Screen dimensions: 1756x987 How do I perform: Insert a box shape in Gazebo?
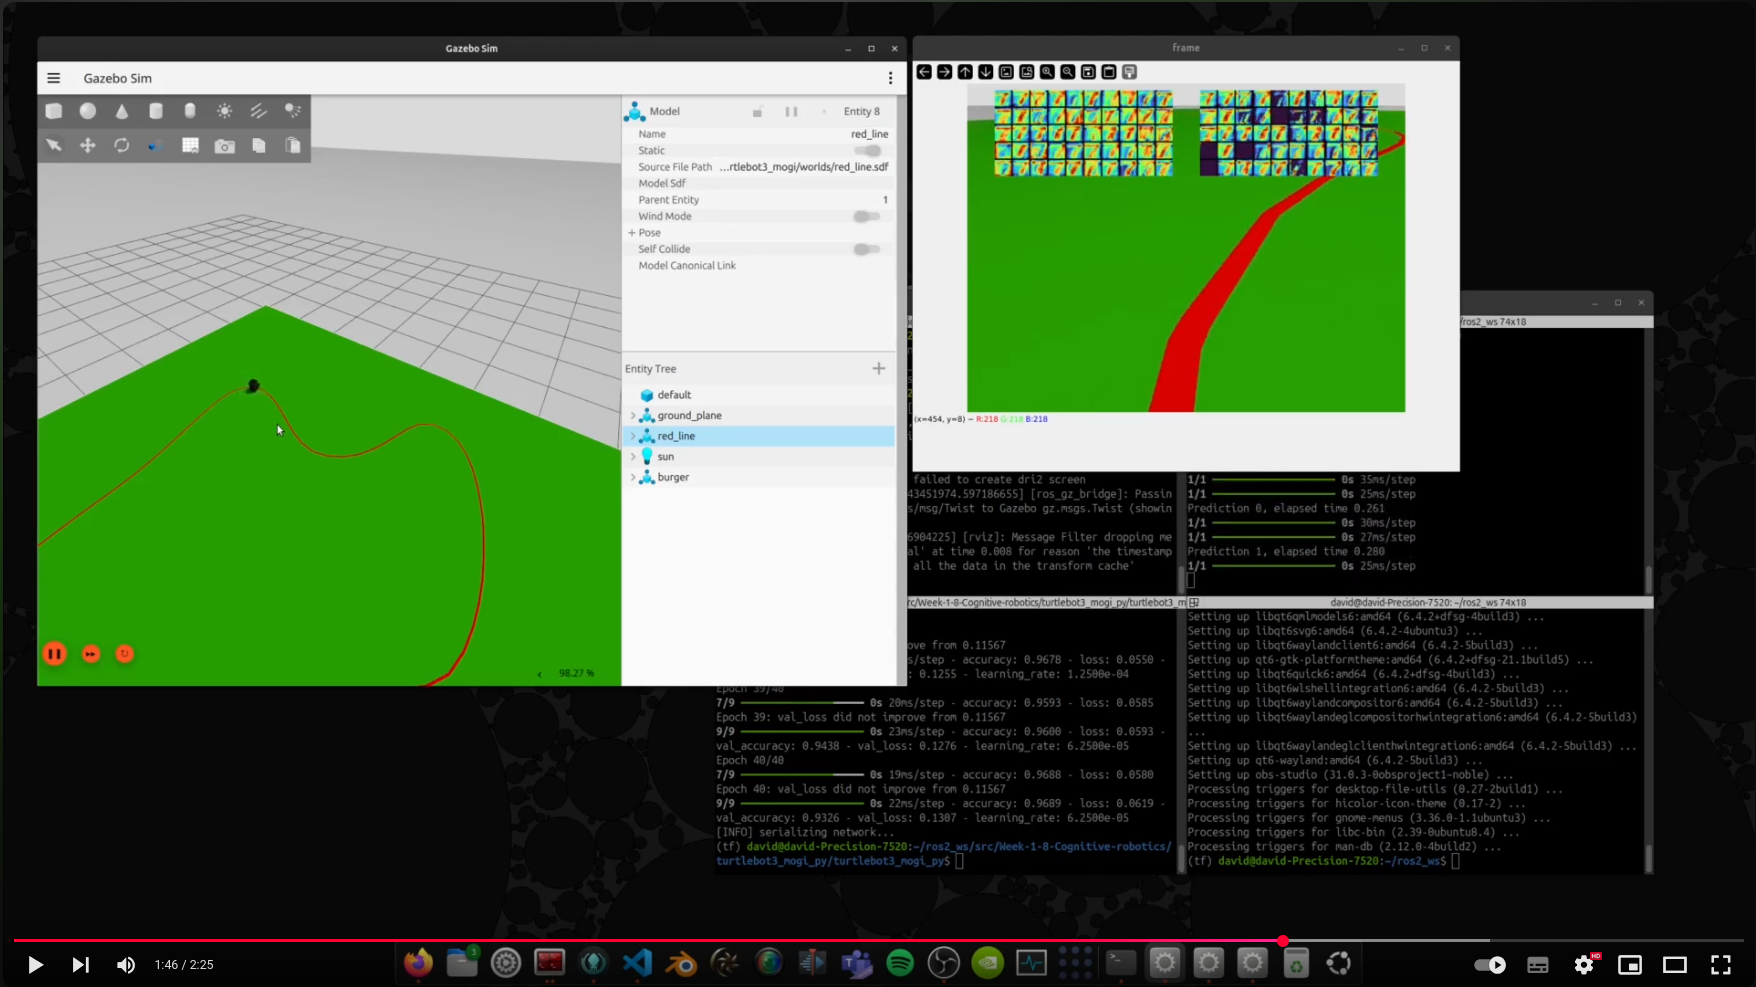pos(54,111)
